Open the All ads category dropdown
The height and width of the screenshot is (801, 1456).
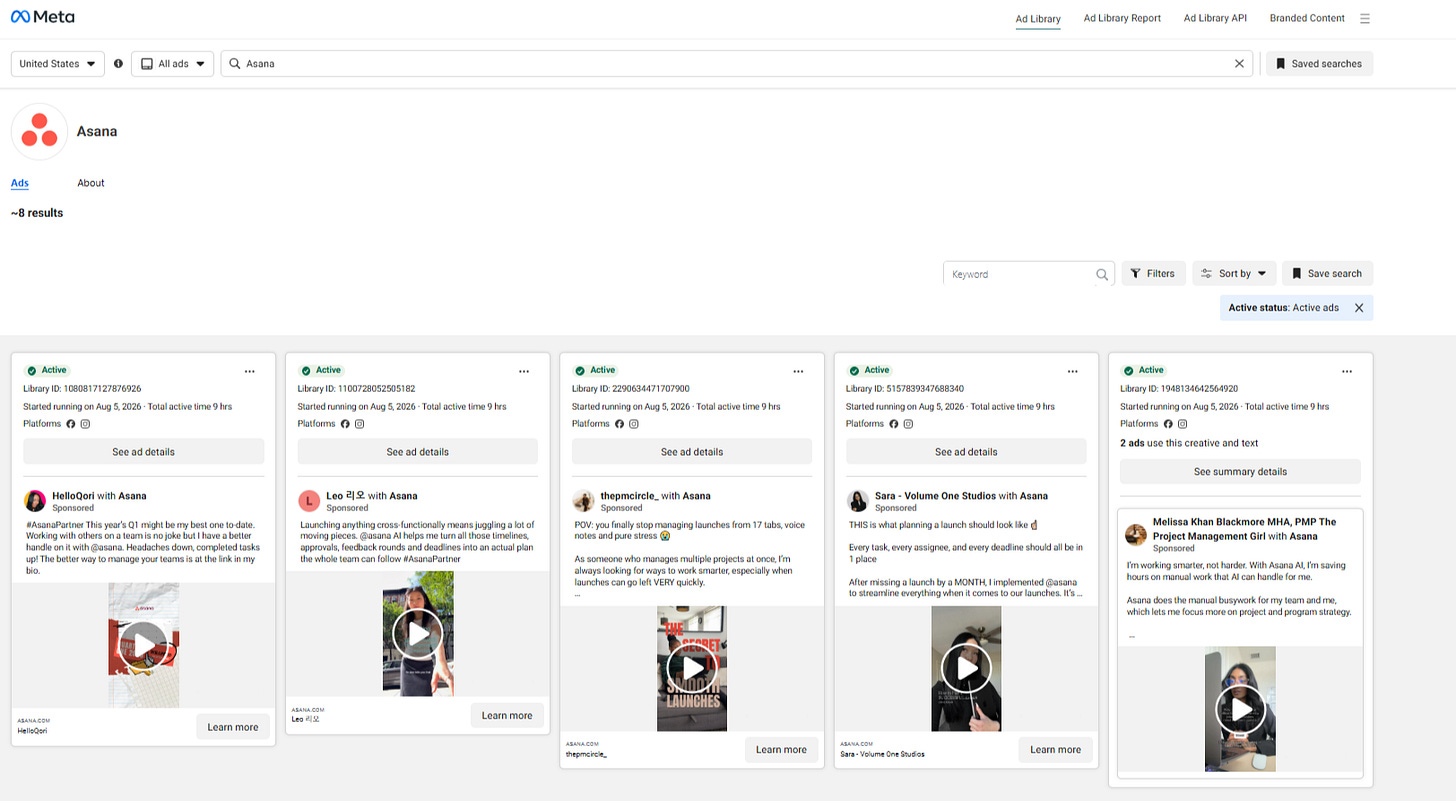tap(173, 63)
